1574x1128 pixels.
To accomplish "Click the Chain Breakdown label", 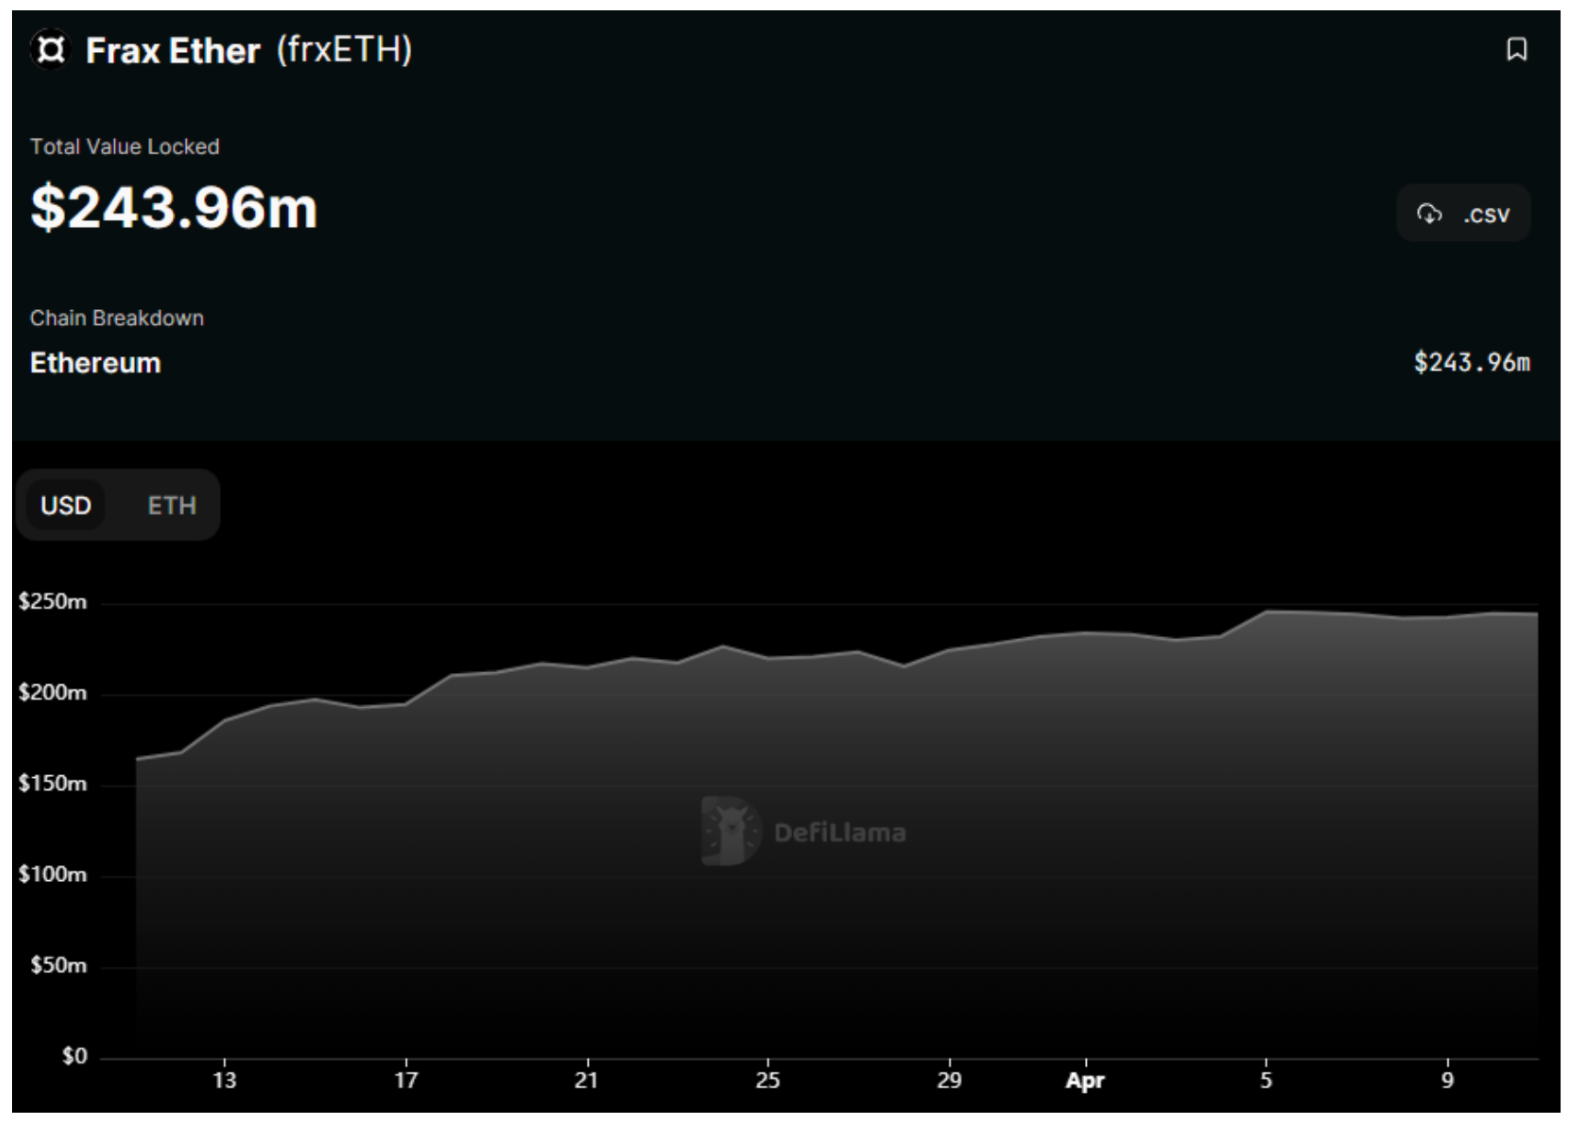I will coord(117,318).
